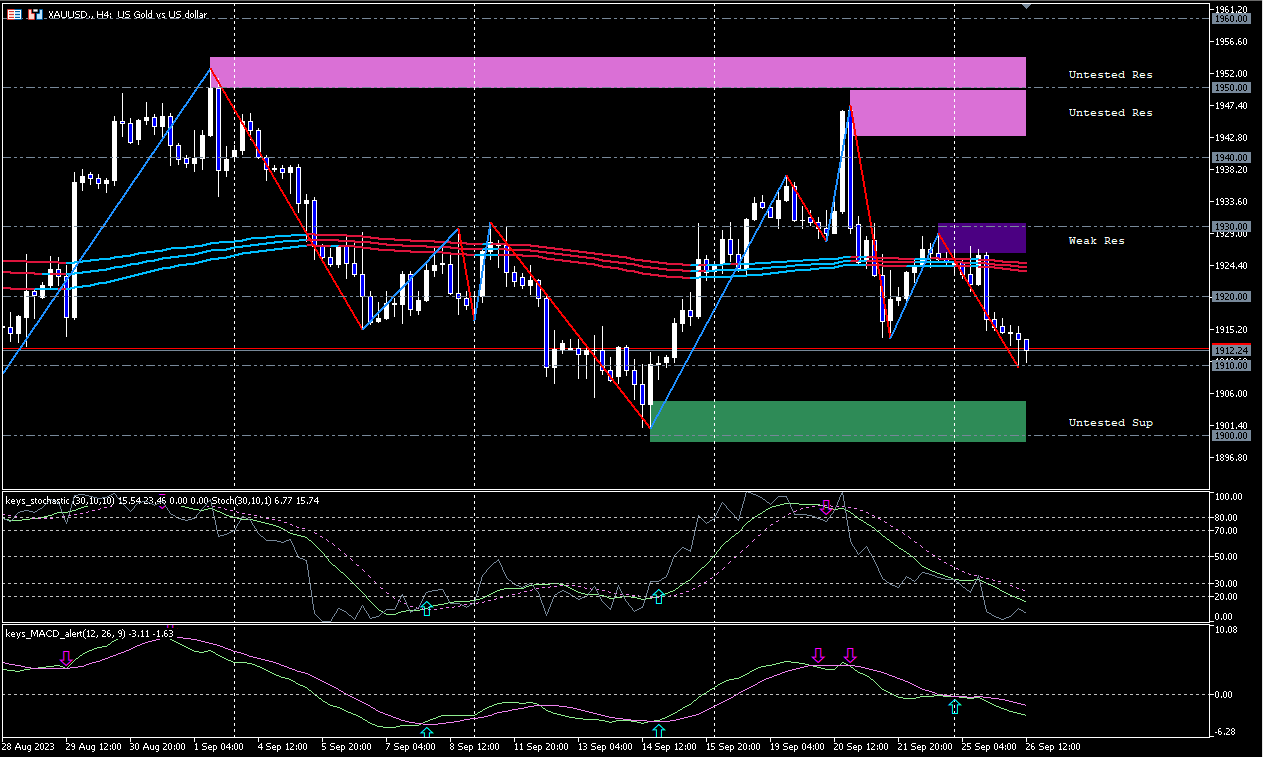This screenshot has width=1263, height=757.
Task: Click the Untested Sup text label
Action: [1110, 423]
